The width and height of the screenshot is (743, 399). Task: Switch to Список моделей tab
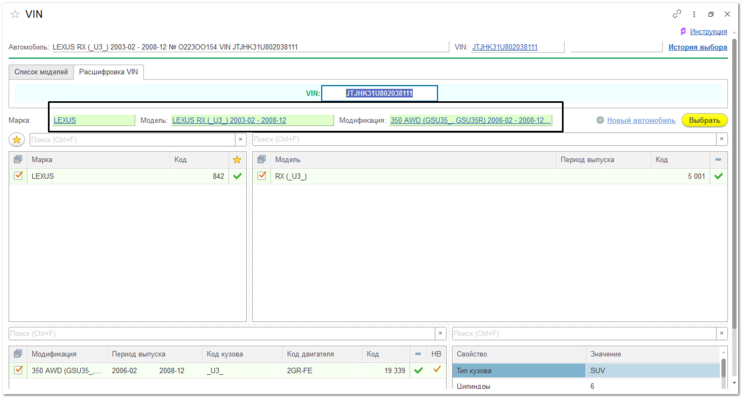click(41, 72)
